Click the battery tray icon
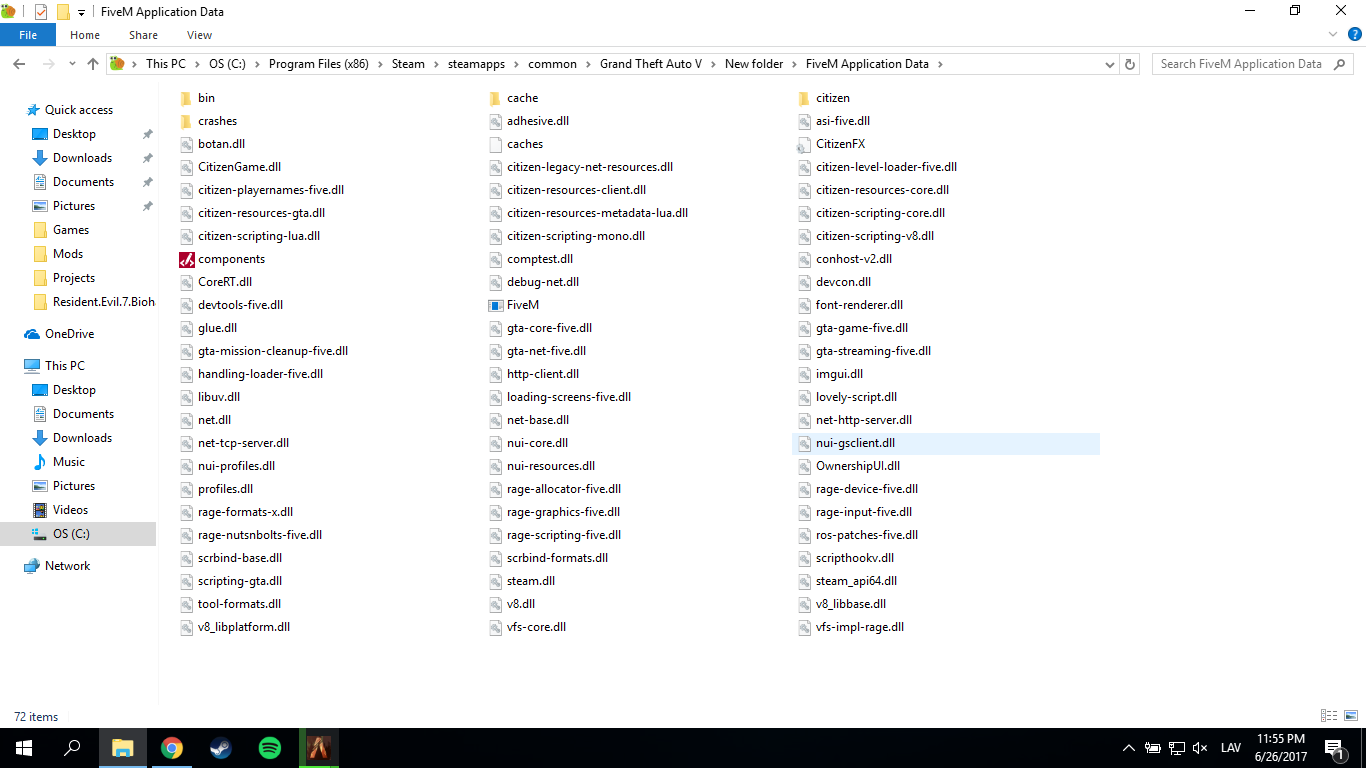This screenshot has height=768, width=1366. [1153, 748]
